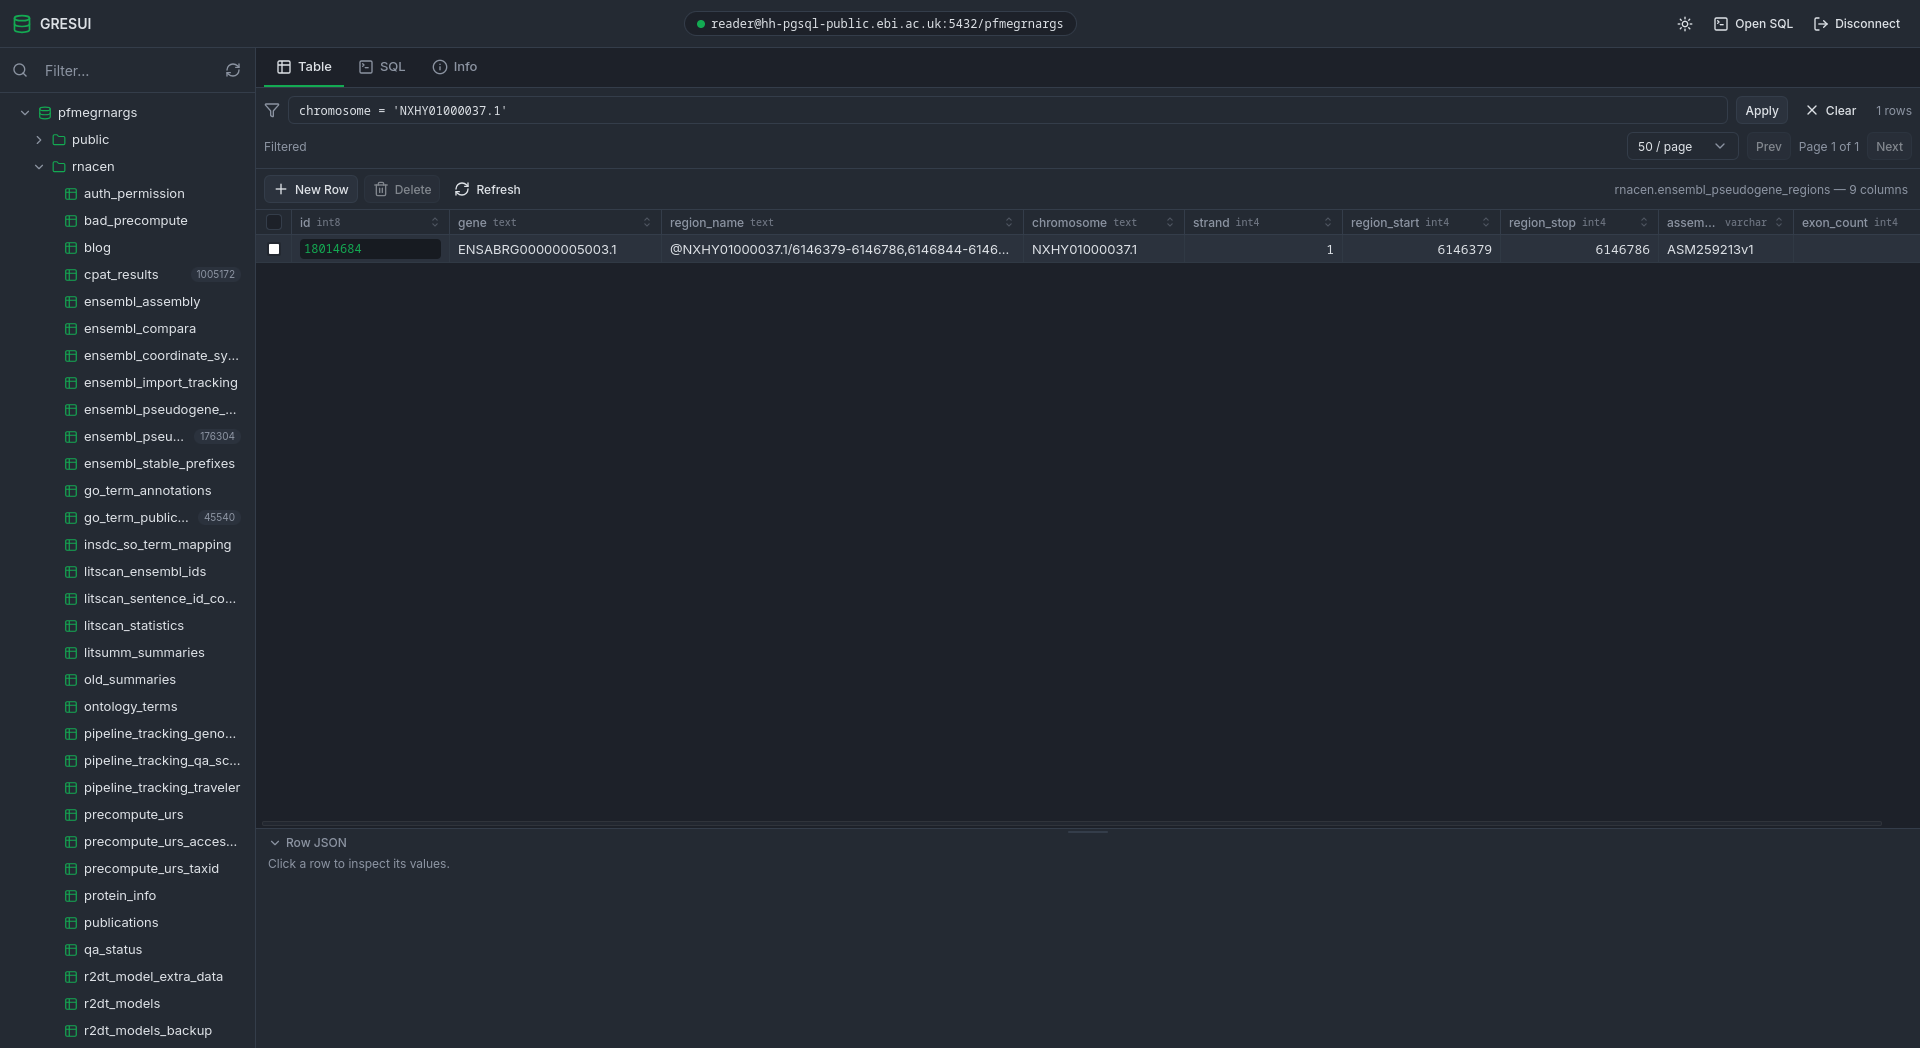Toggle the select-all rows header checkbox
Screen dimensions: 1920x1048
[x=274, y=223]
